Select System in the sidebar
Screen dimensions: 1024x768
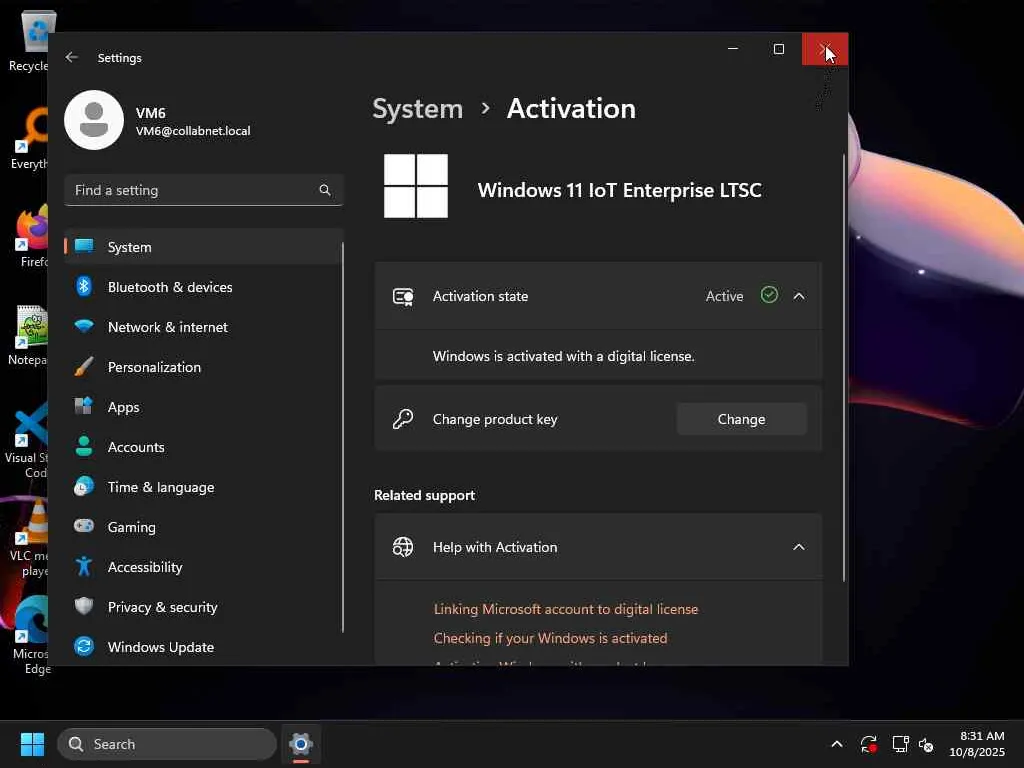pyautogui.click(x=203, y=247)
